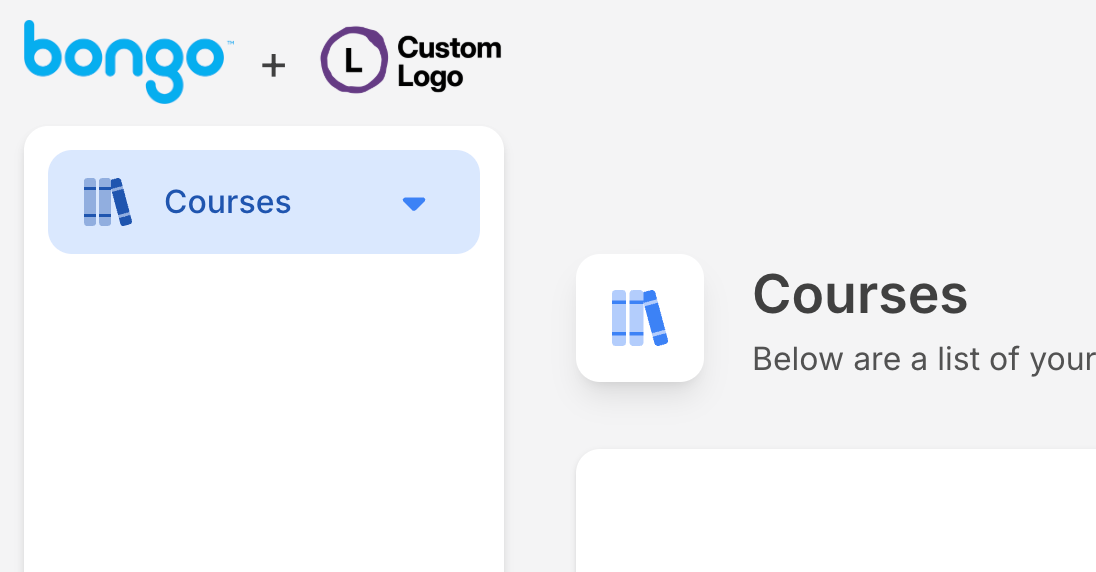This screenshot has width=1096, height=572.
Task: Select the highlighted Courses navigation row
Action: click(x=264, y=202)
